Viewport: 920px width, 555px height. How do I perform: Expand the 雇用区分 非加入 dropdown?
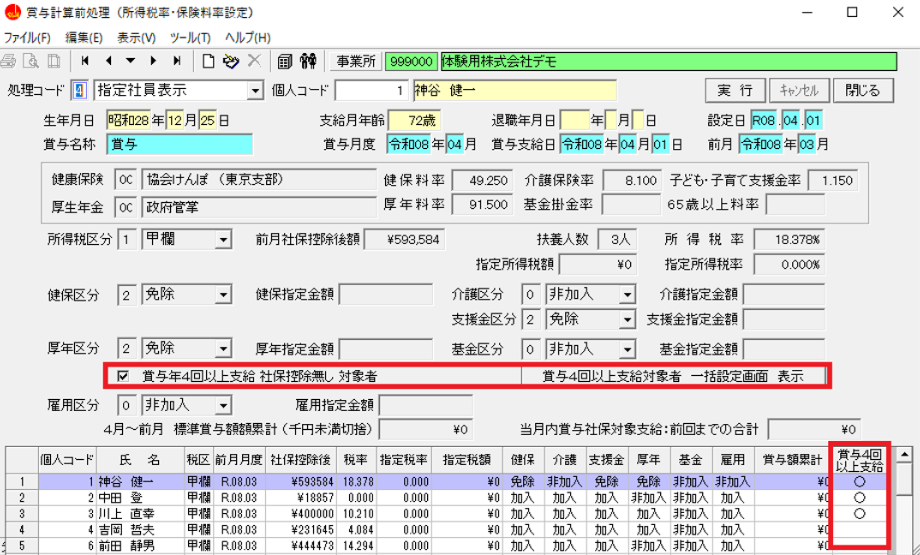pyautogui.click(x=223, y=406)
